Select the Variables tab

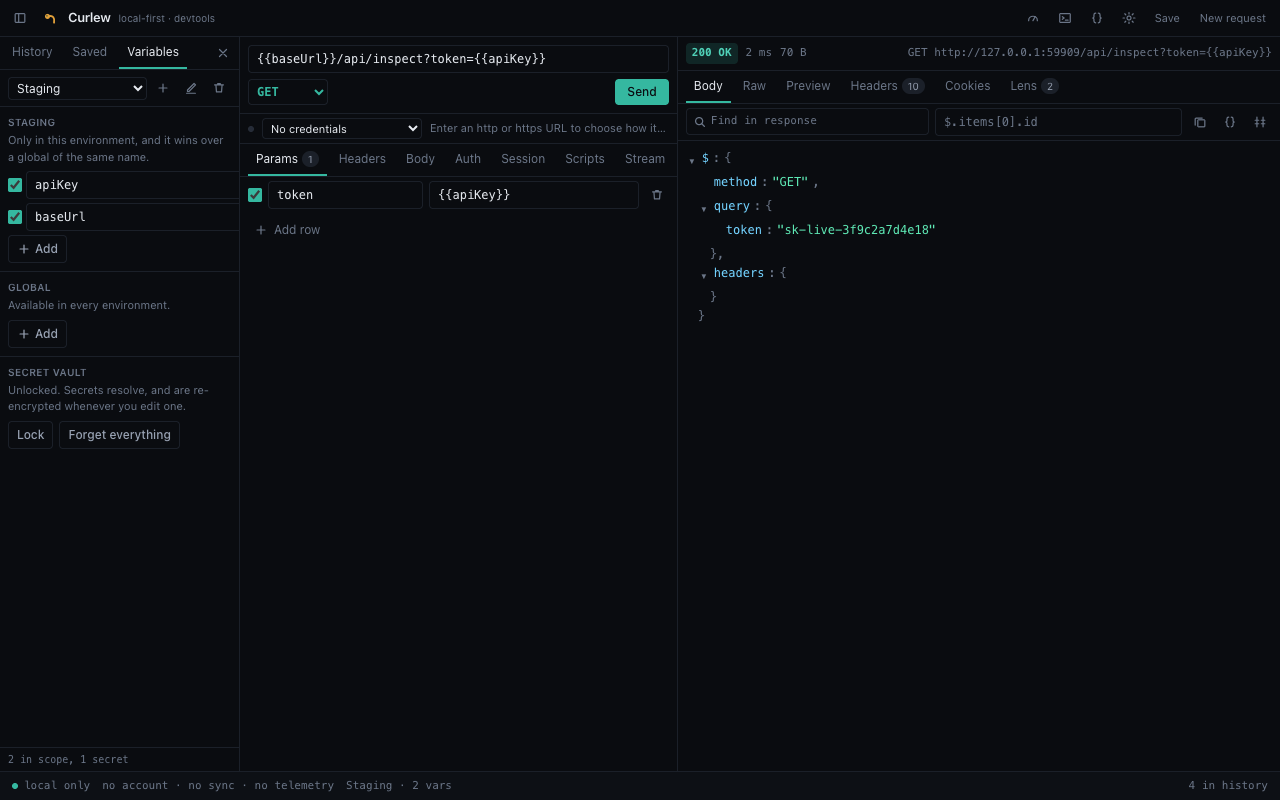pos(153,52)
